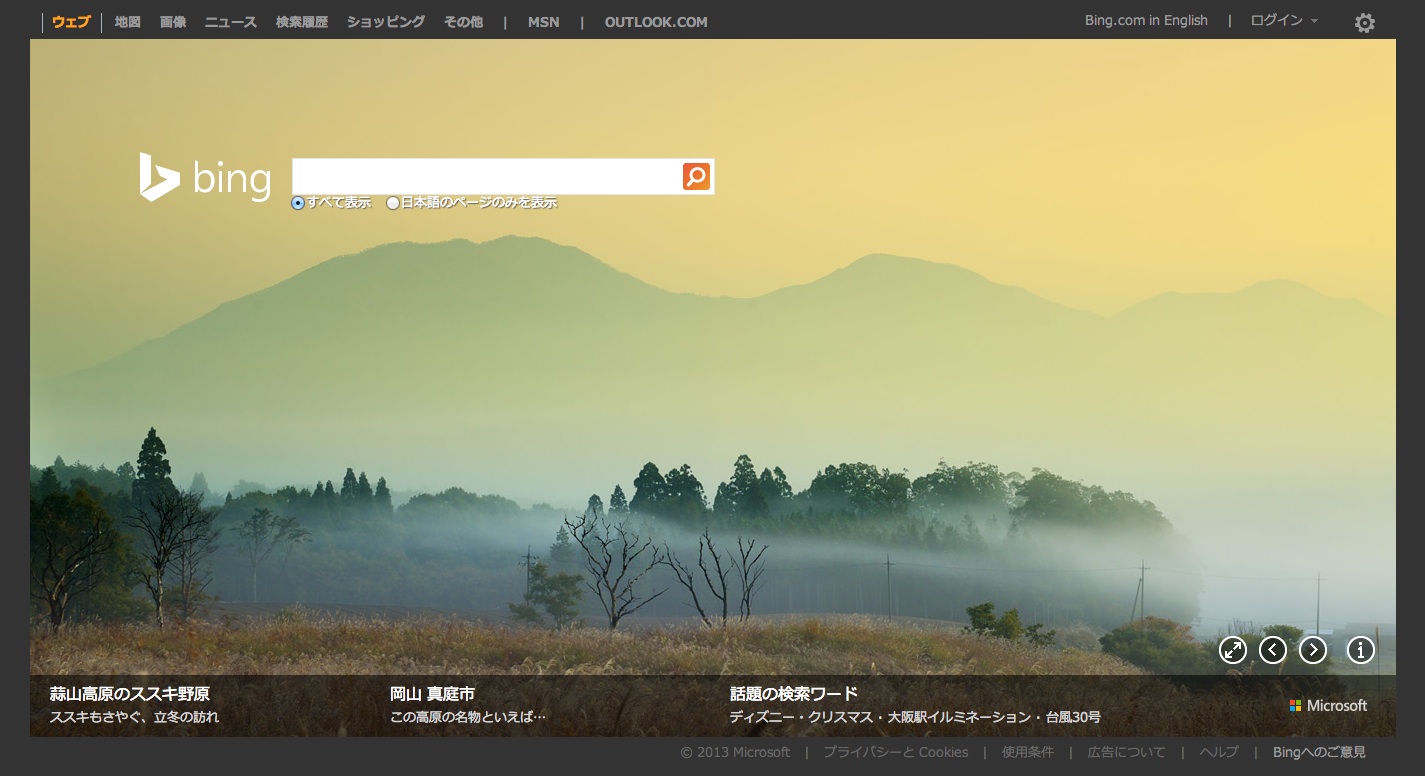Open the 蒜山高原のススキ野原 caption
1425x776 pixels.
click(x=130, y=694)
